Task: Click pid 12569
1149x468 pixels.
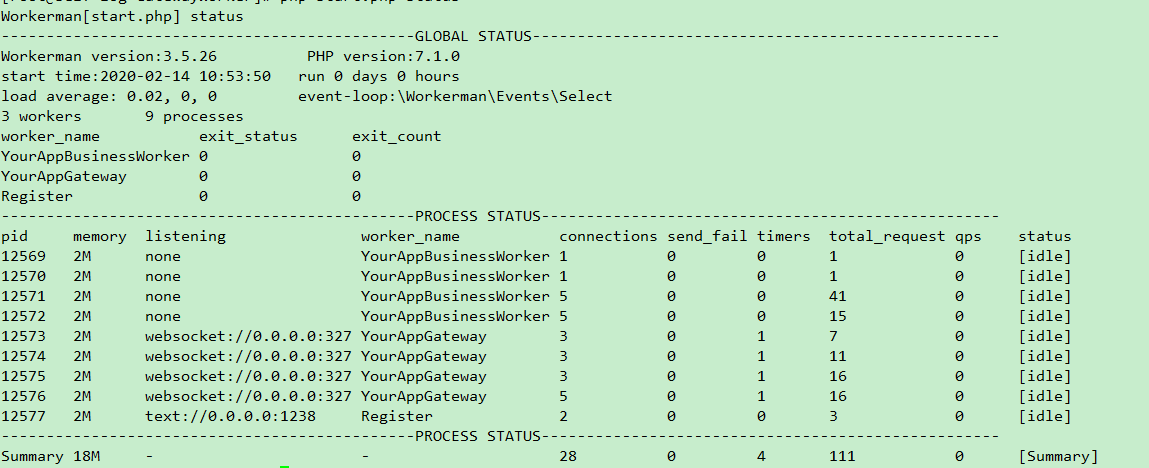Action: pos(23,256)
